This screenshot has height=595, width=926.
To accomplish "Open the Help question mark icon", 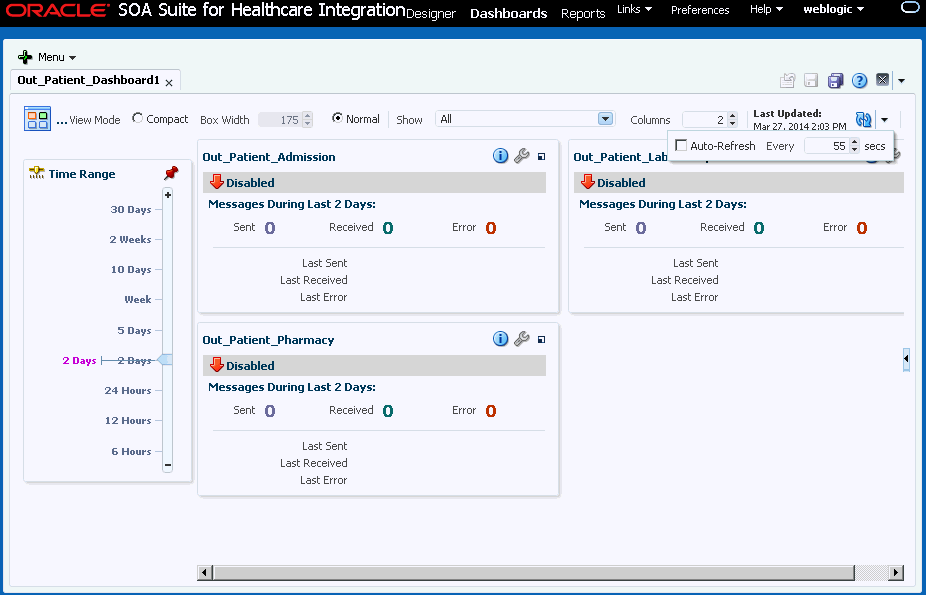I will point(859,80).
